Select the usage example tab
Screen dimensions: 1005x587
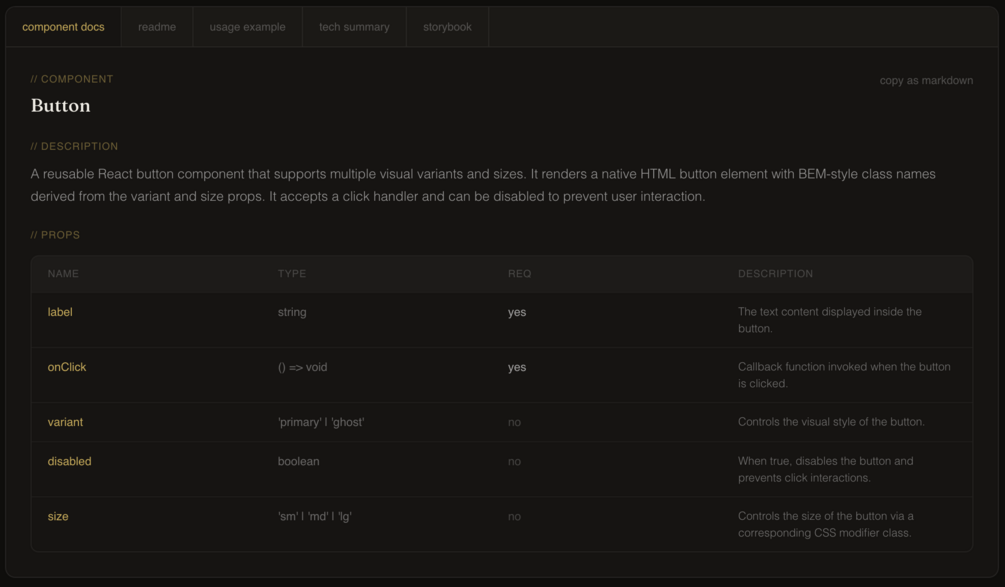[247, 27]
